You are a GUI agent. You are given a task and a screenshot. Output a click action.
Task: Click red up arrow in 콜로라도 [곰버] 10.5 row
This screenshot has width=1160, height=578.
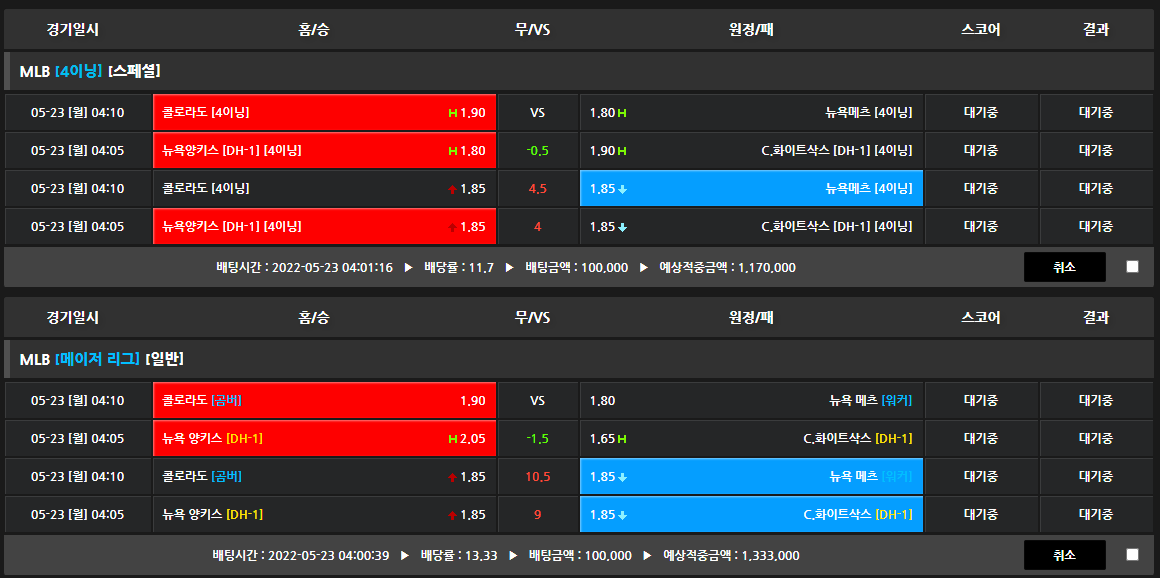(x=452, y=477)
